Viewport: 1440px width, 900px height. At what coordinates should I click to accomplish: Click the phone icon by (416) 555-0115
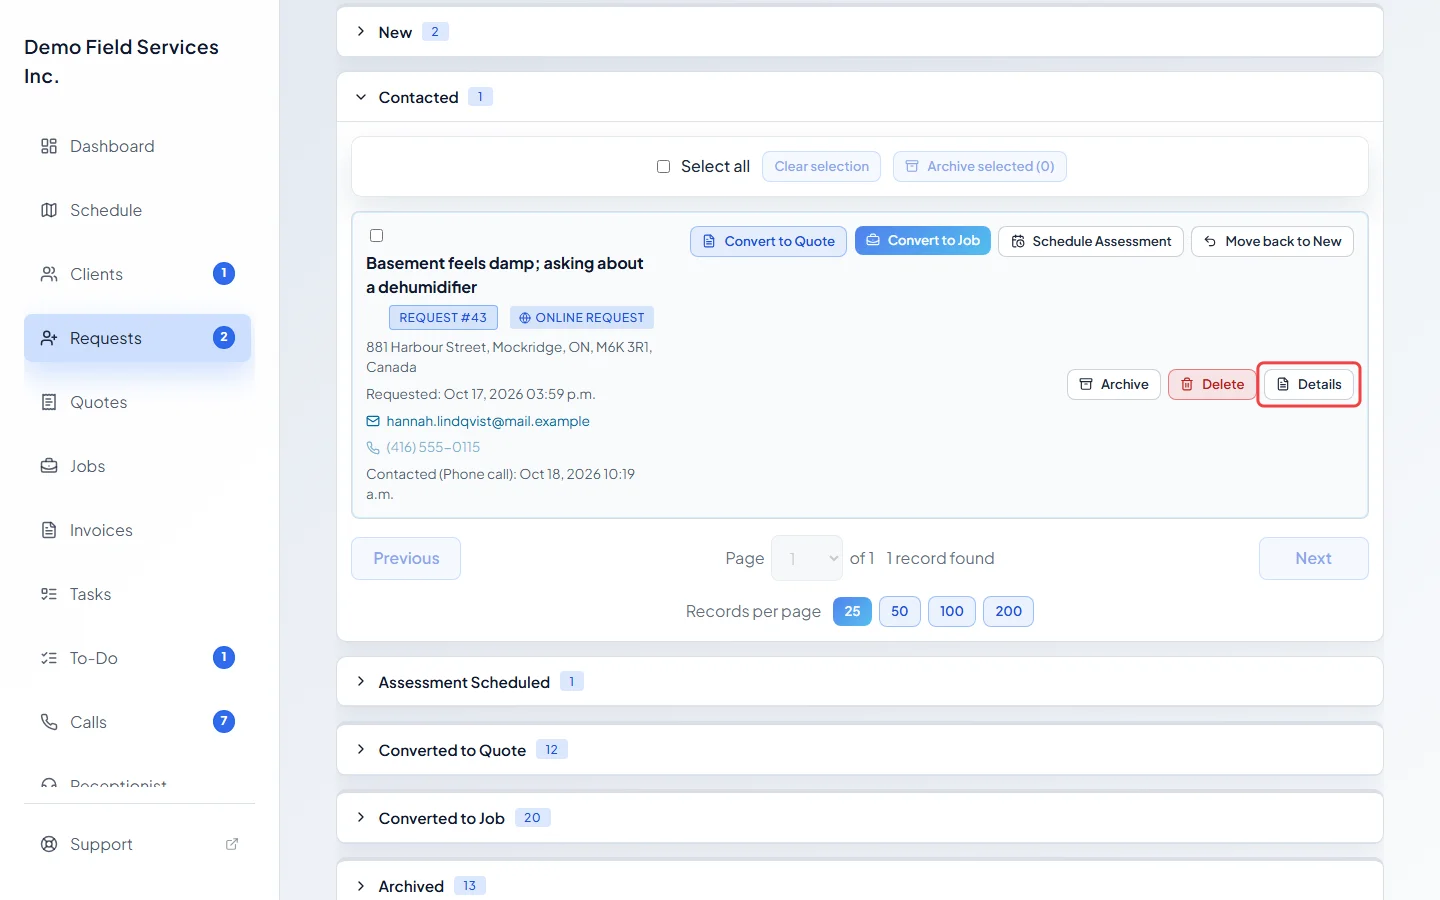373,447
